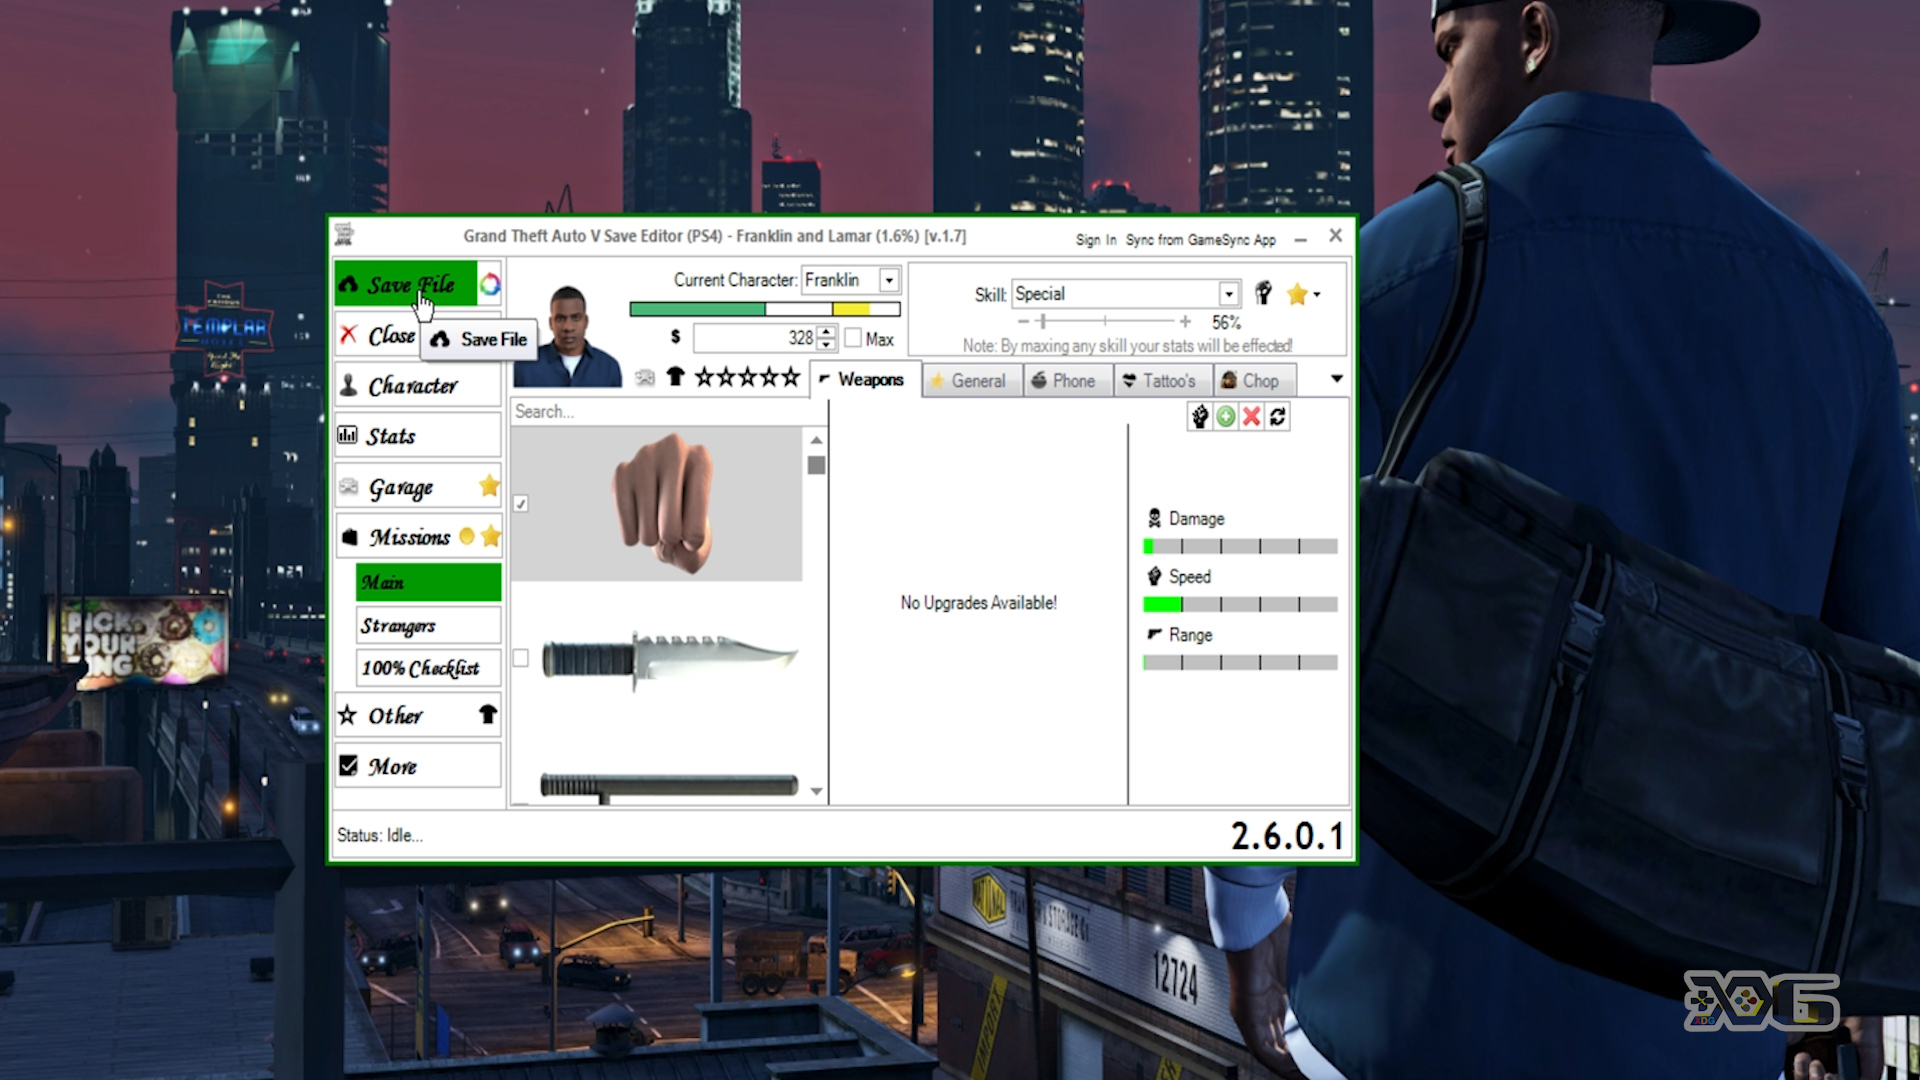Close the save editor window
Viewport: 1920px width, 1080px height.
(x=1336, y=235)
